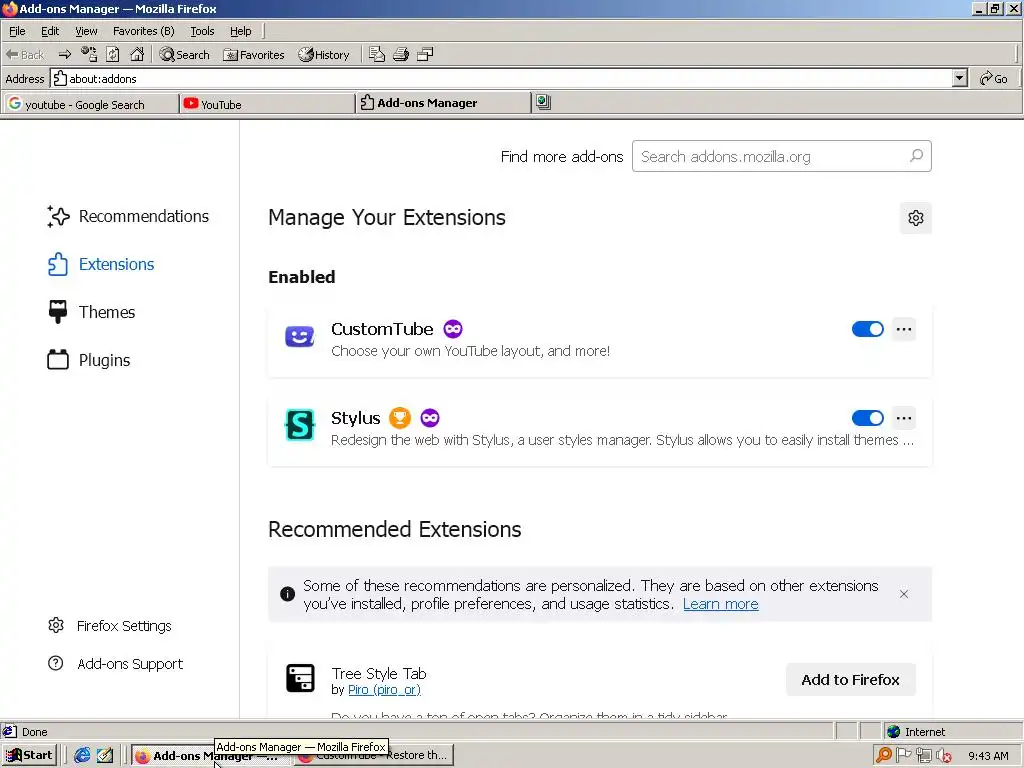This screenshot has height=768, width=1024.
Task: Dismiss the personalized recommendations notice
Action: (x=904, y=594)
